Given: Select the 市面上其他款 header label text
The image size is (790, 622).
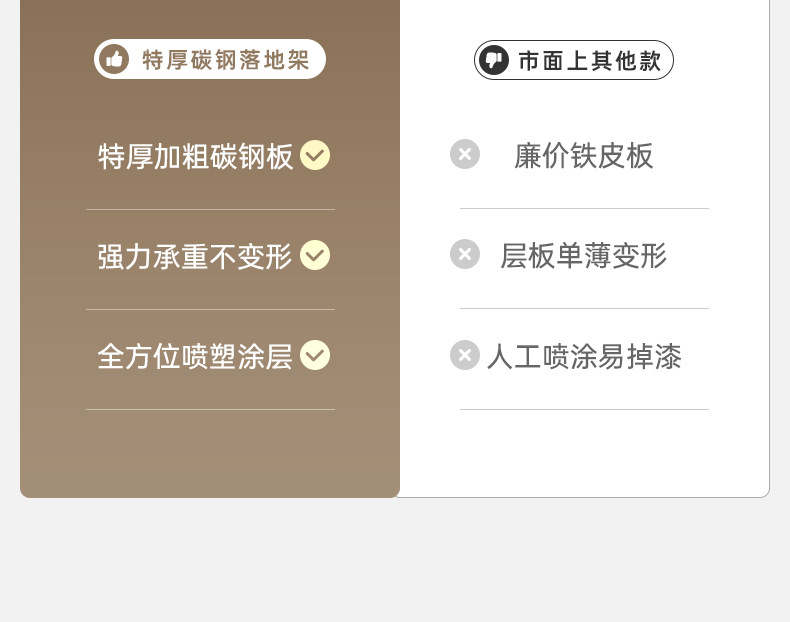Looking at the screenshot, I should click(589, 61).
